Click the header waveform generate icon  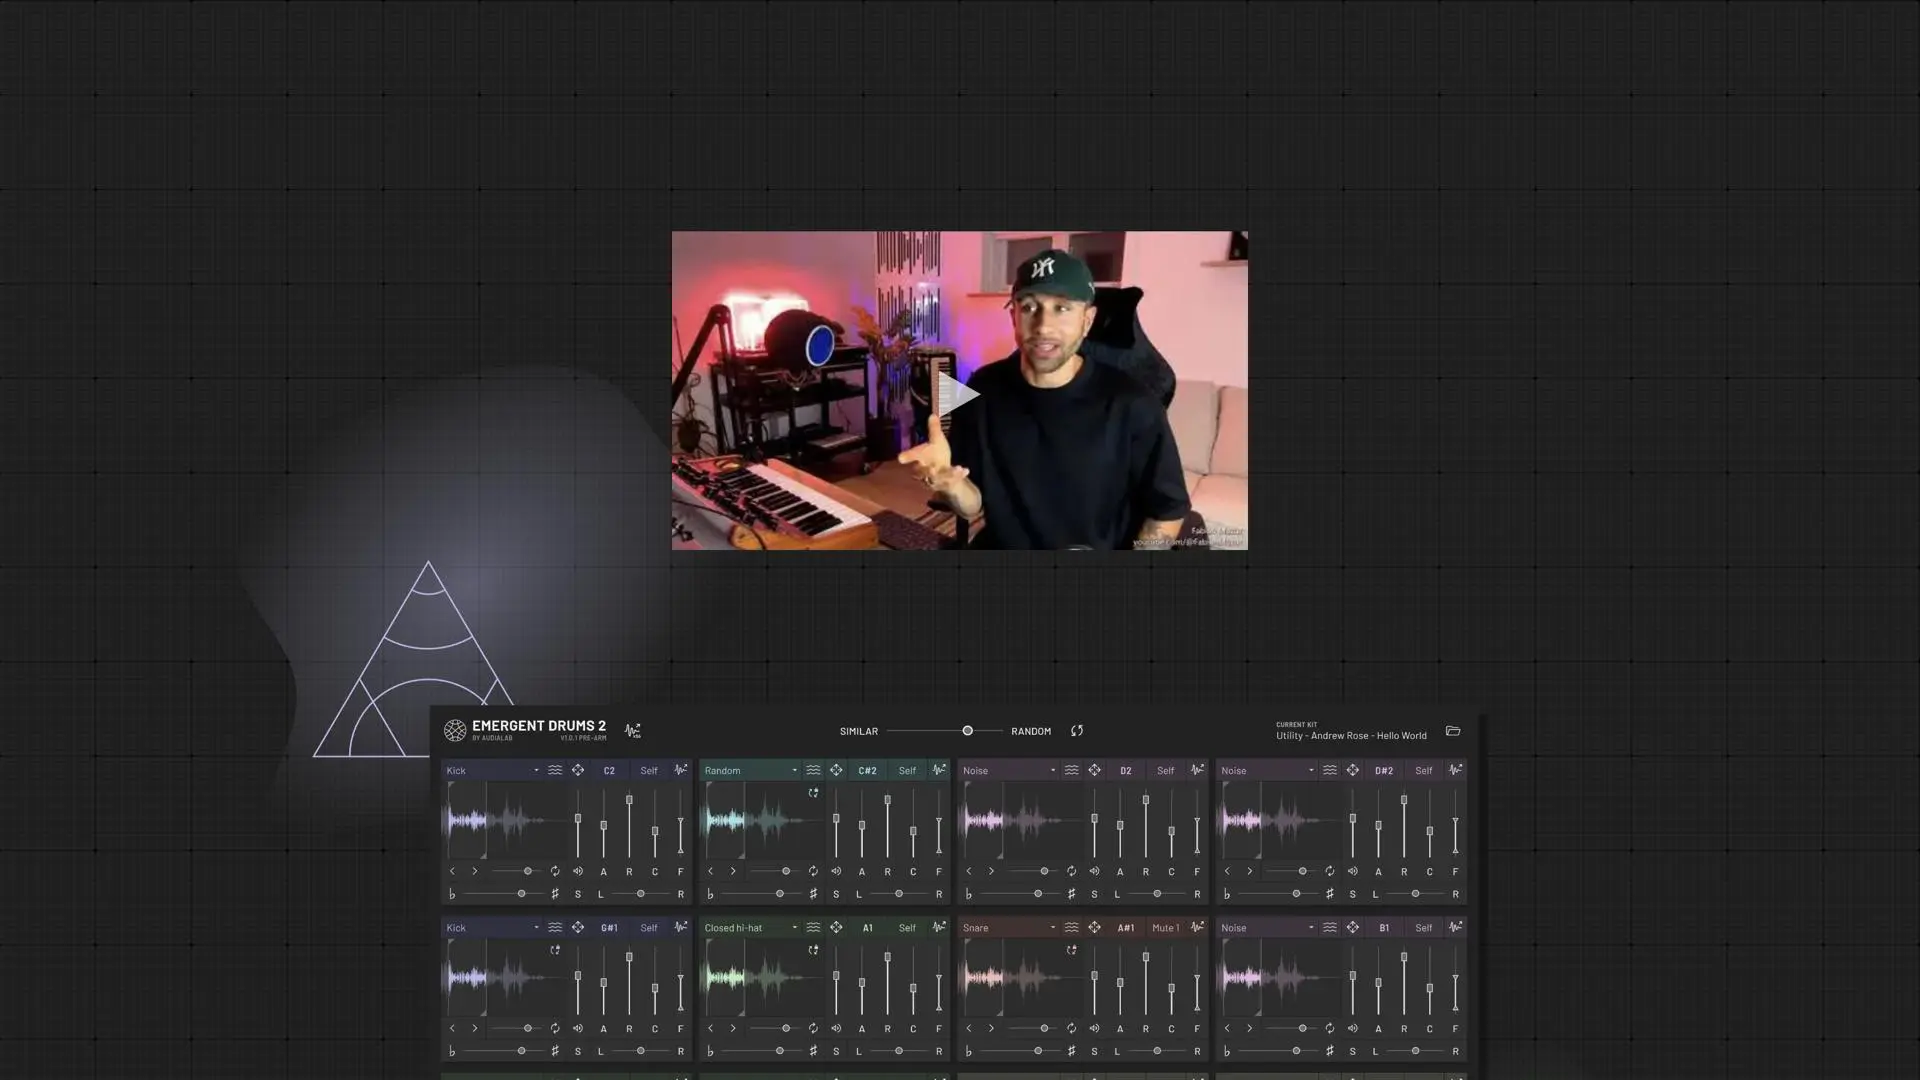click(x=632, y=731)
